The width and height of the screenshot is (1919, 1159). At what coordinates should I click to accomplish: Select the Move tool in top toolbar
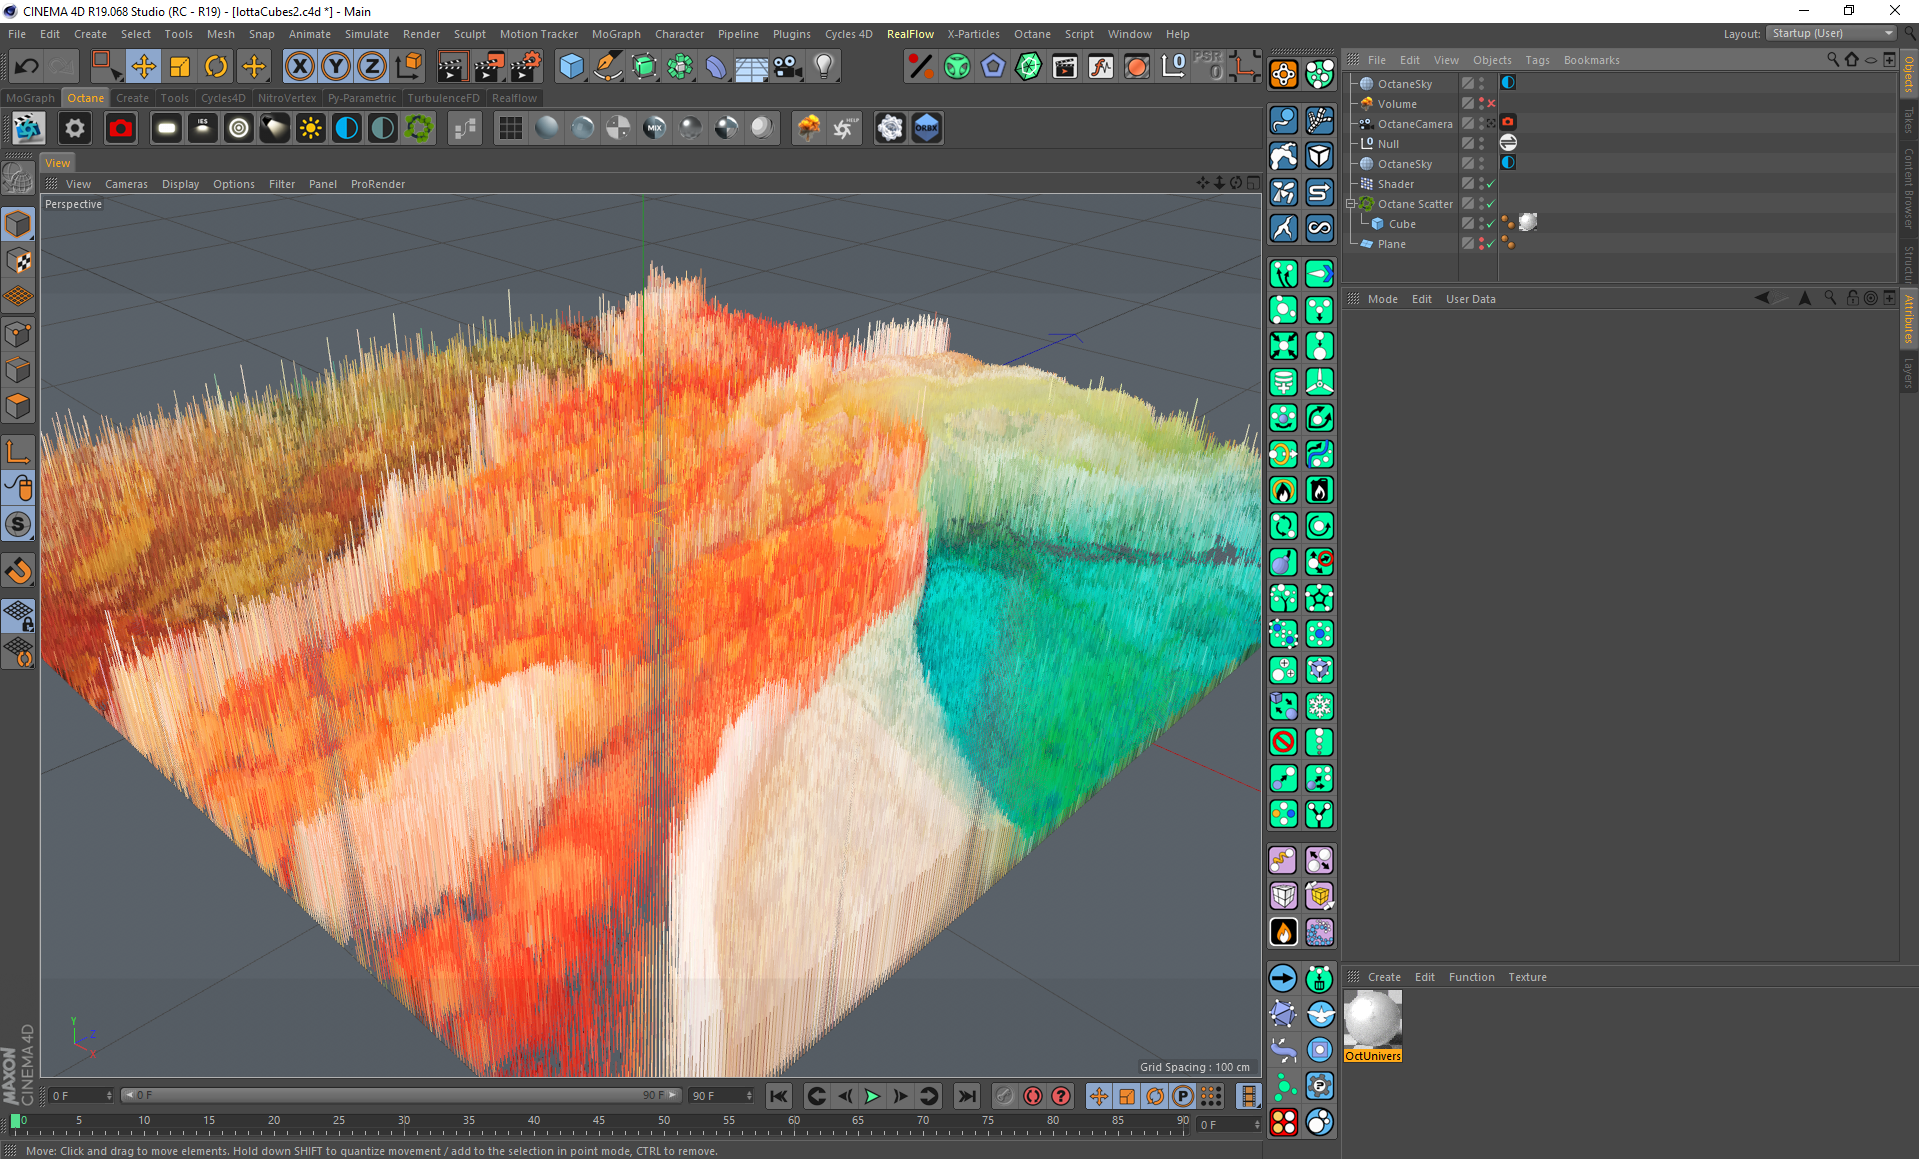coord(143,67)
